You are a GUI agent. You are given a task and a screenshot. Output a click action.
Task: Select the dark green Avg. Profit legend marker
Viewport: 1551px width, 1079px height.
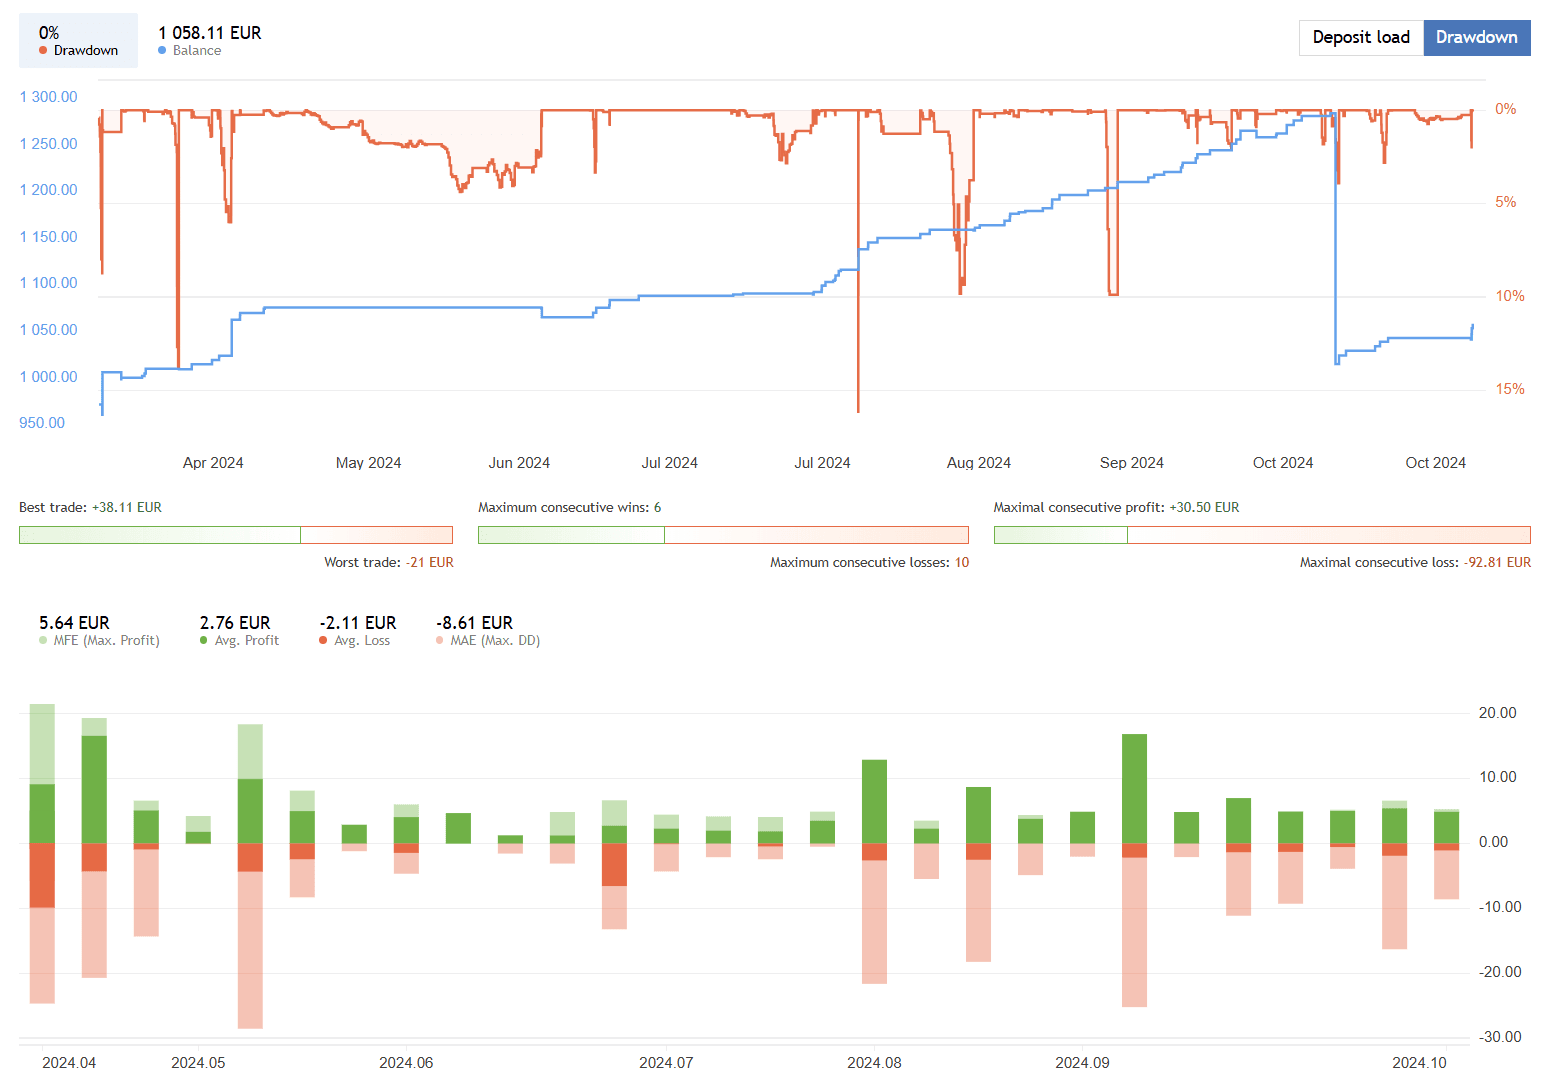pos(203,640)
